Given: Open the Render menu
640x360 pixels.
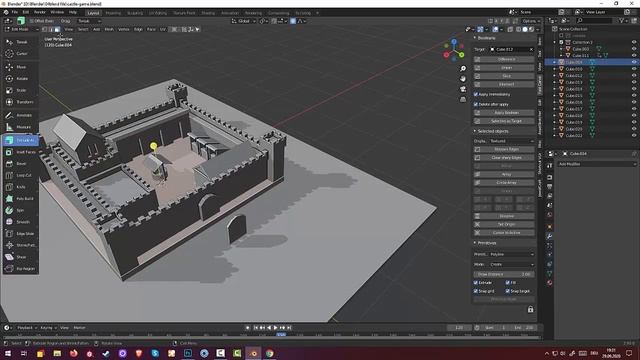Looking at the screenshot, I should (40, 12).
